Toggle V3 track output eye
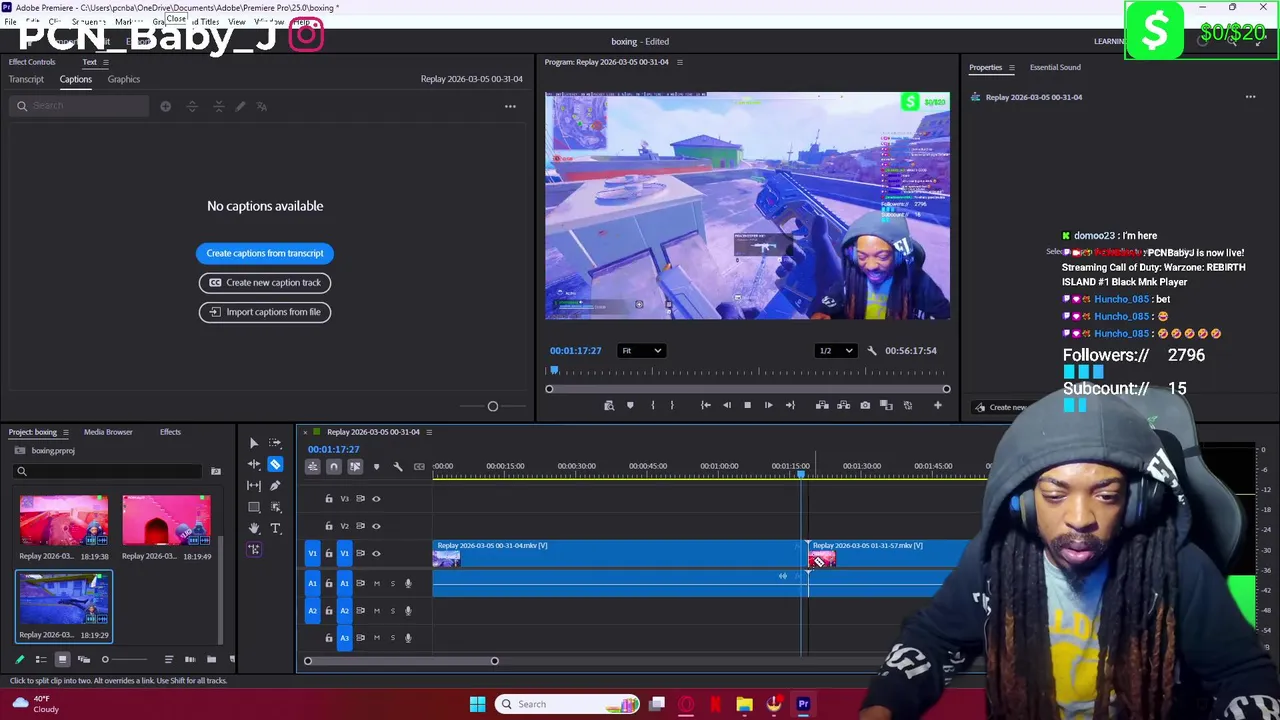The image size is (1280, 720). 376,498
